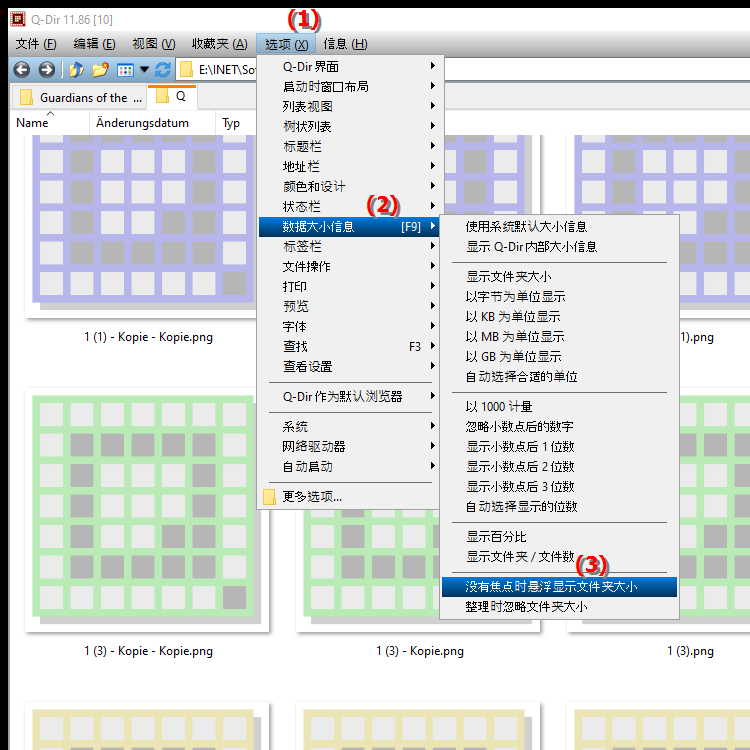Open the 文件操作 submenu

tap(349, 266)
